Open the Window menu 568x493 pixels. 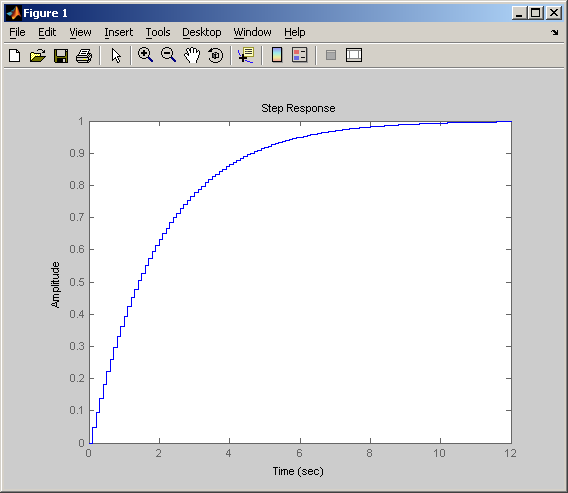252,32
